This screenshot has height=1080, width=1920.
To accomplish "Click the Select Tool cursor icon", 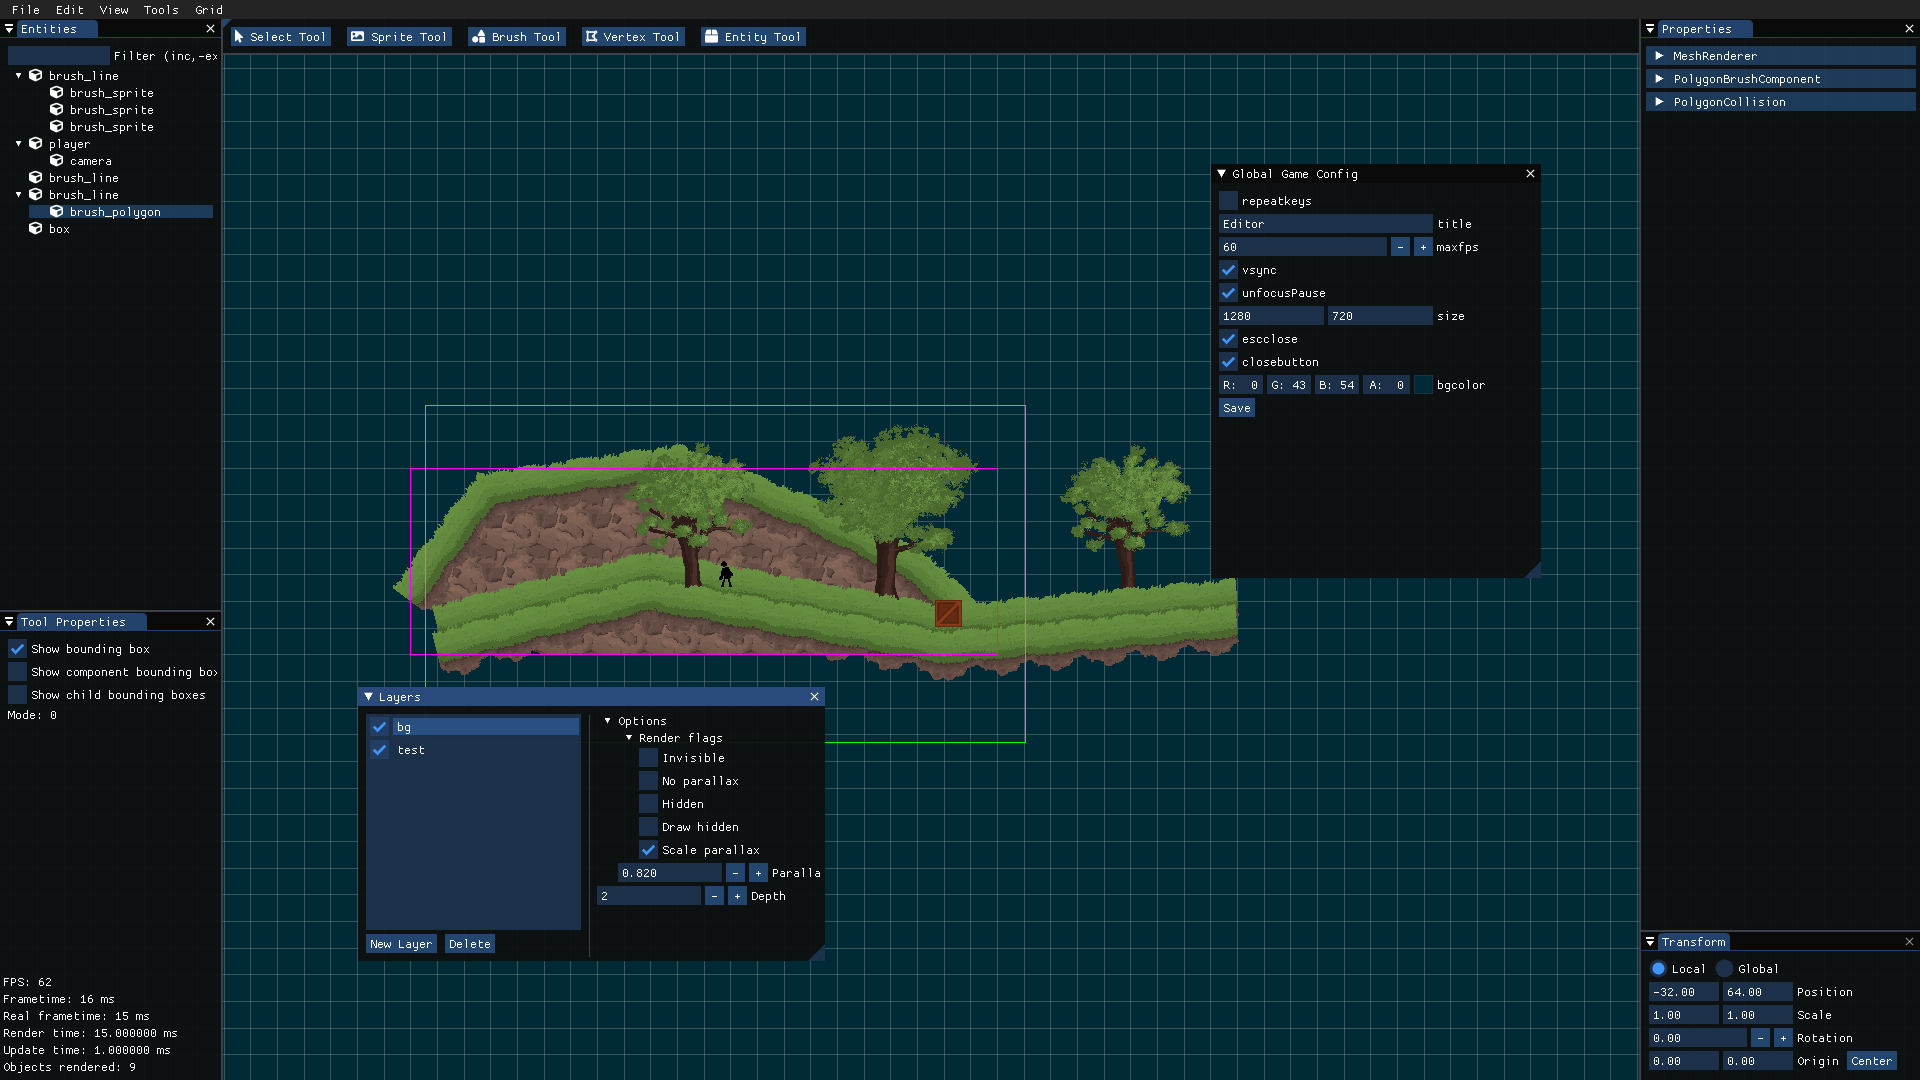I will (239, 37).
